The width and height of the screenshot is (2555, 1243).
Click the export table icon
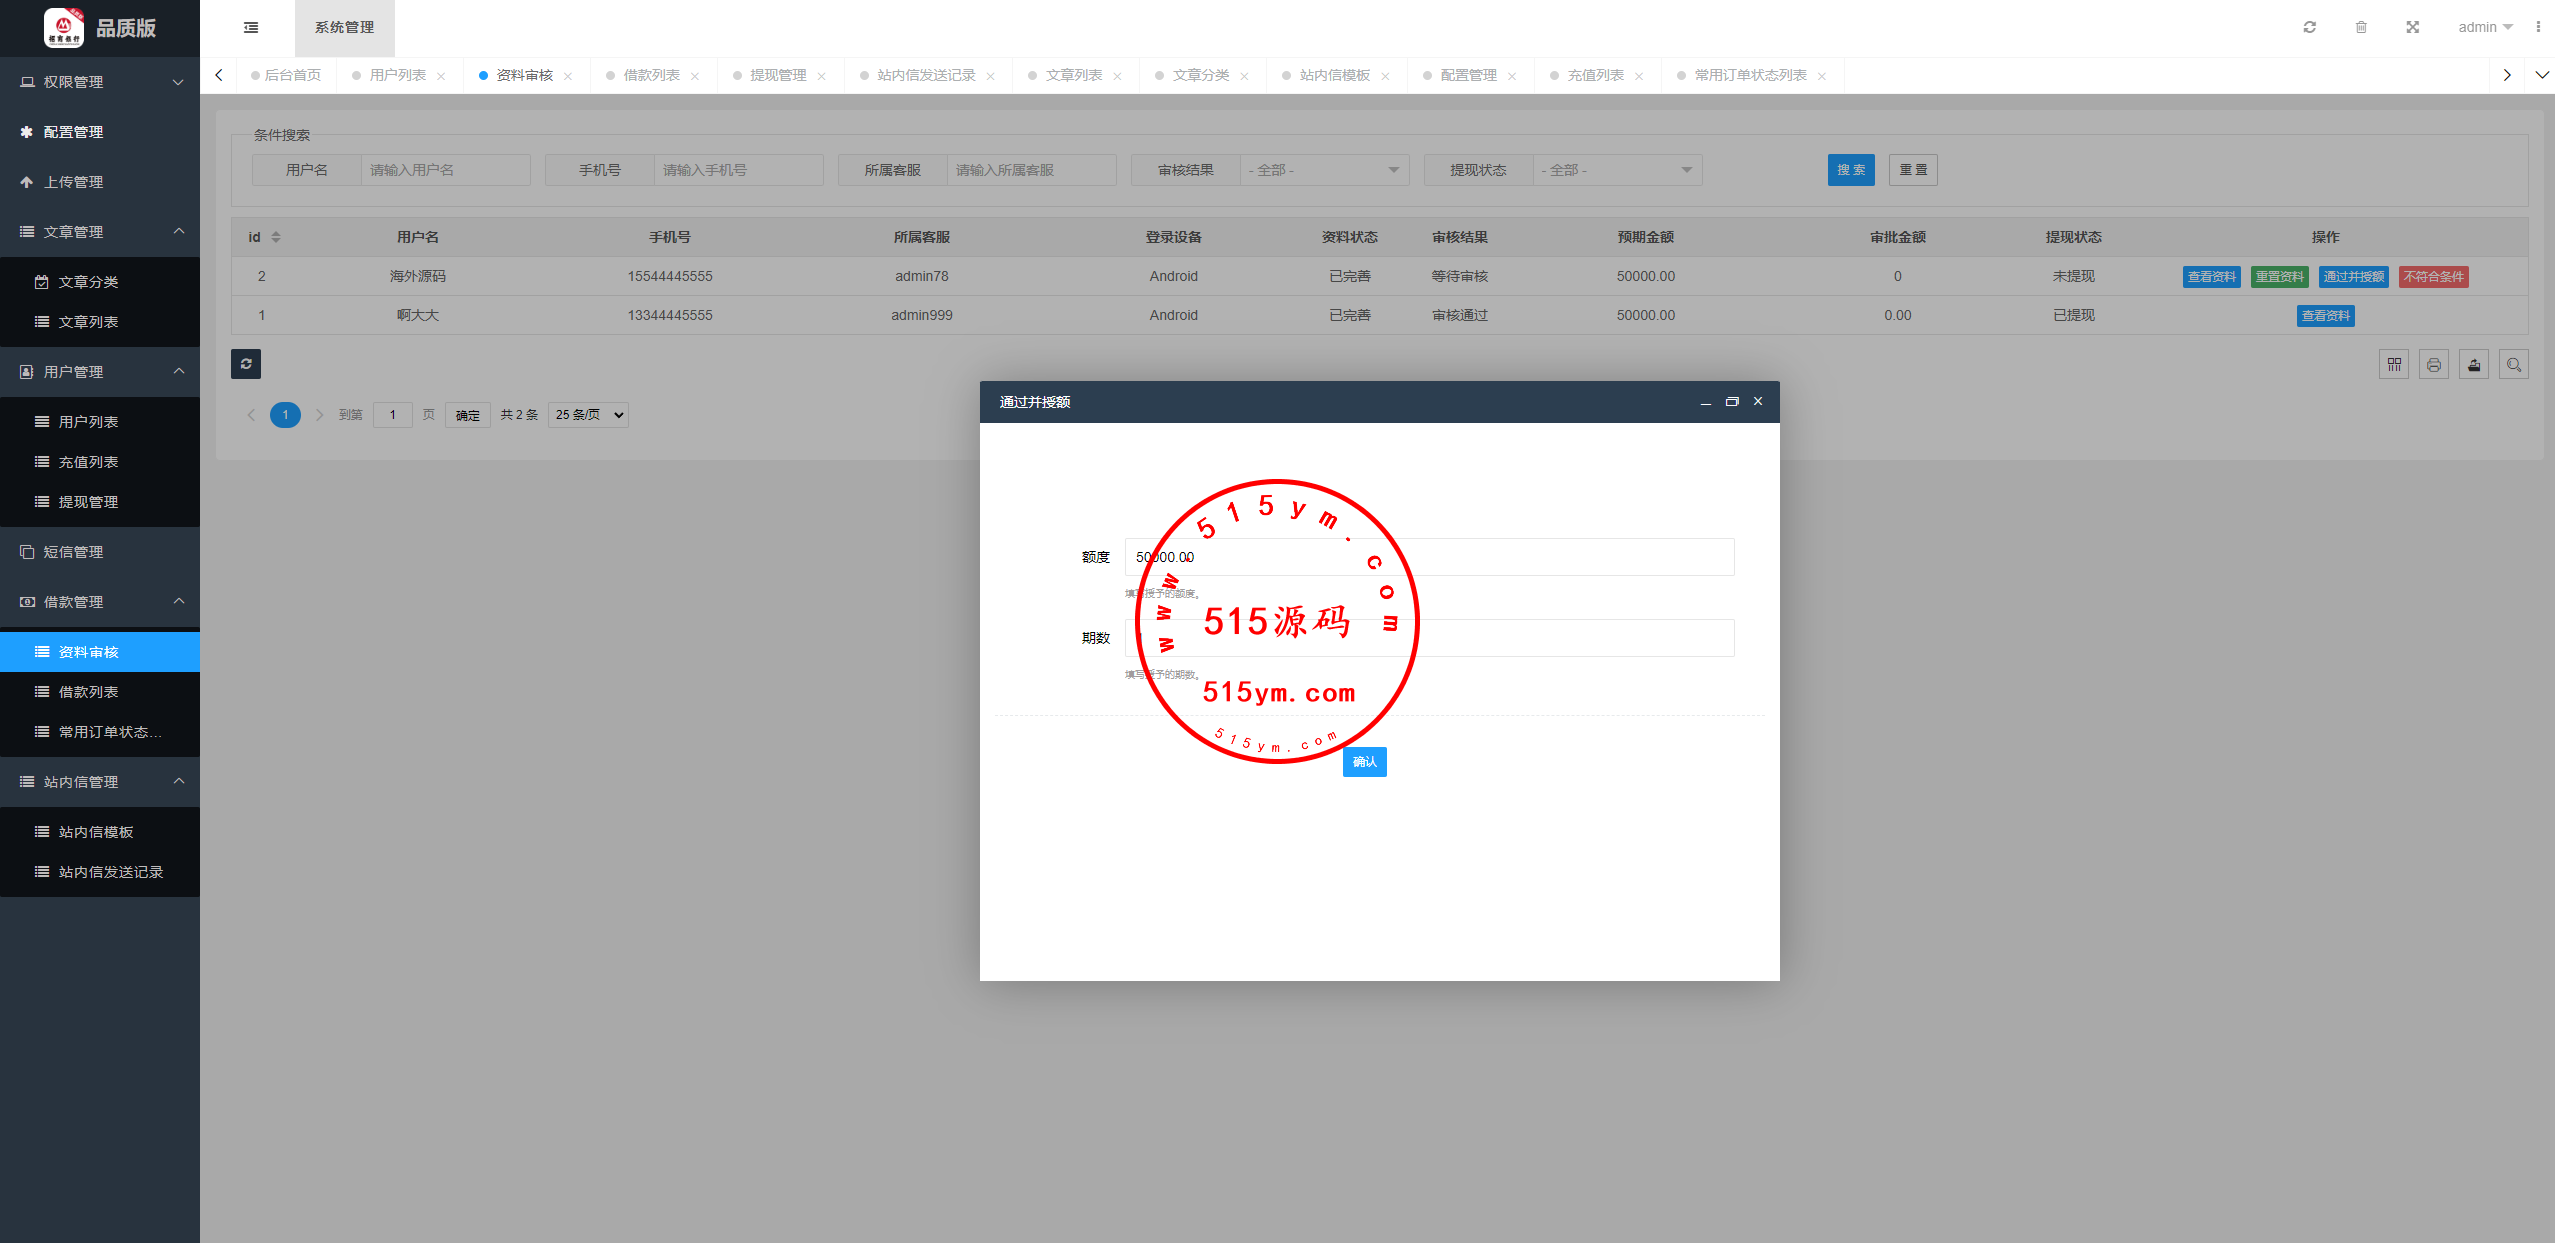tap(2474, 365)
